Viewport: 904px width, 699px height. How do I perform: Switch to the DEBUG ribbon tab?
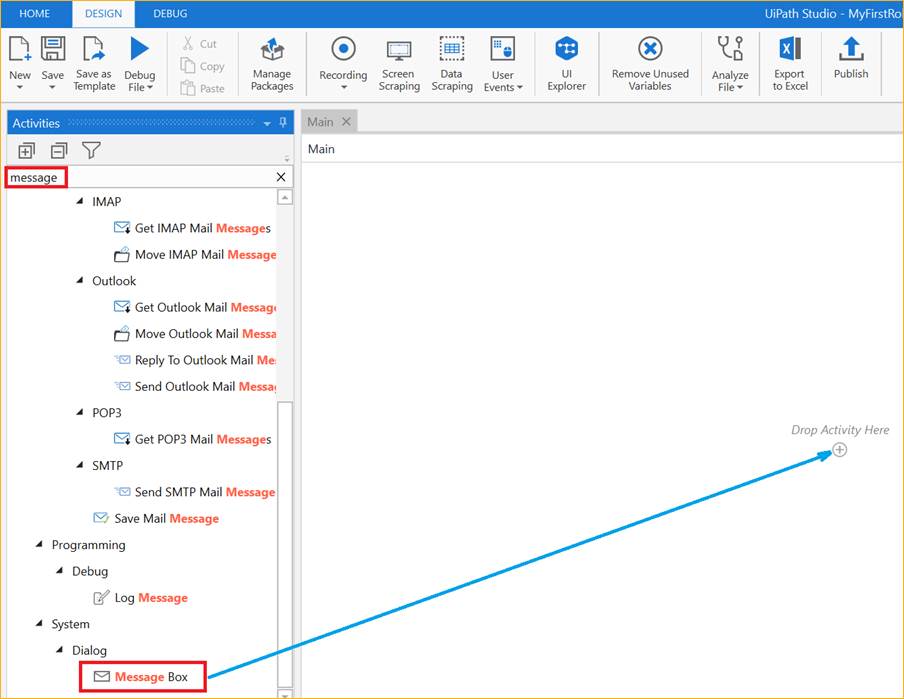point(170,14)
